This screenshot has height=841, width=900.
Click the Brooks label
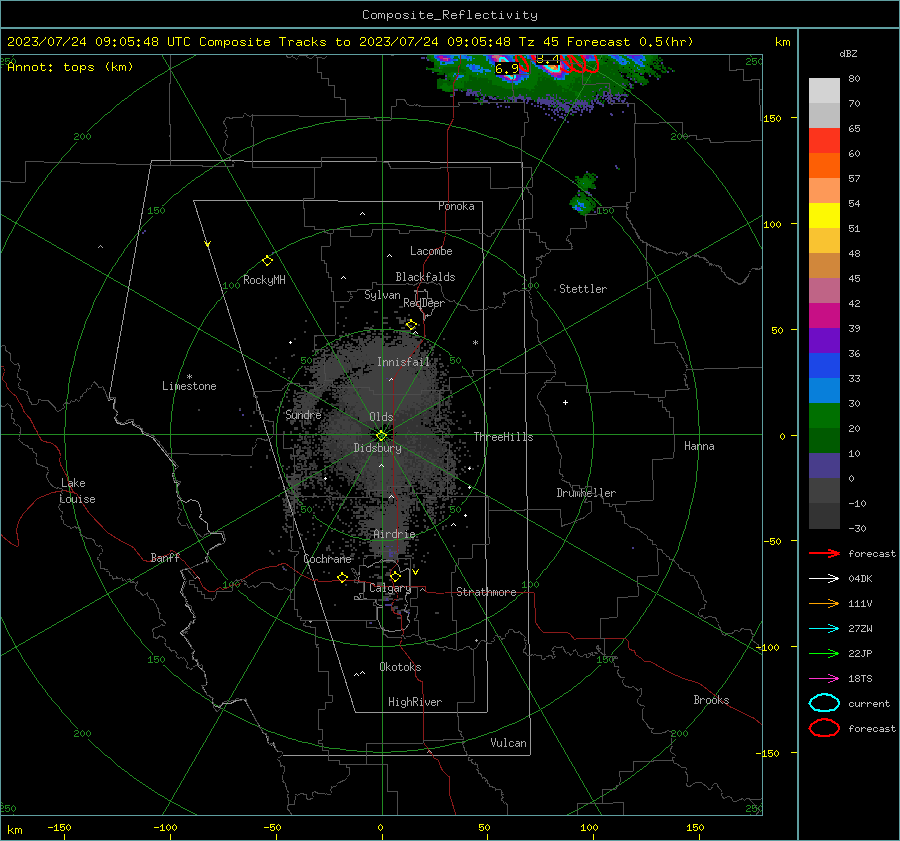point(711,700)
